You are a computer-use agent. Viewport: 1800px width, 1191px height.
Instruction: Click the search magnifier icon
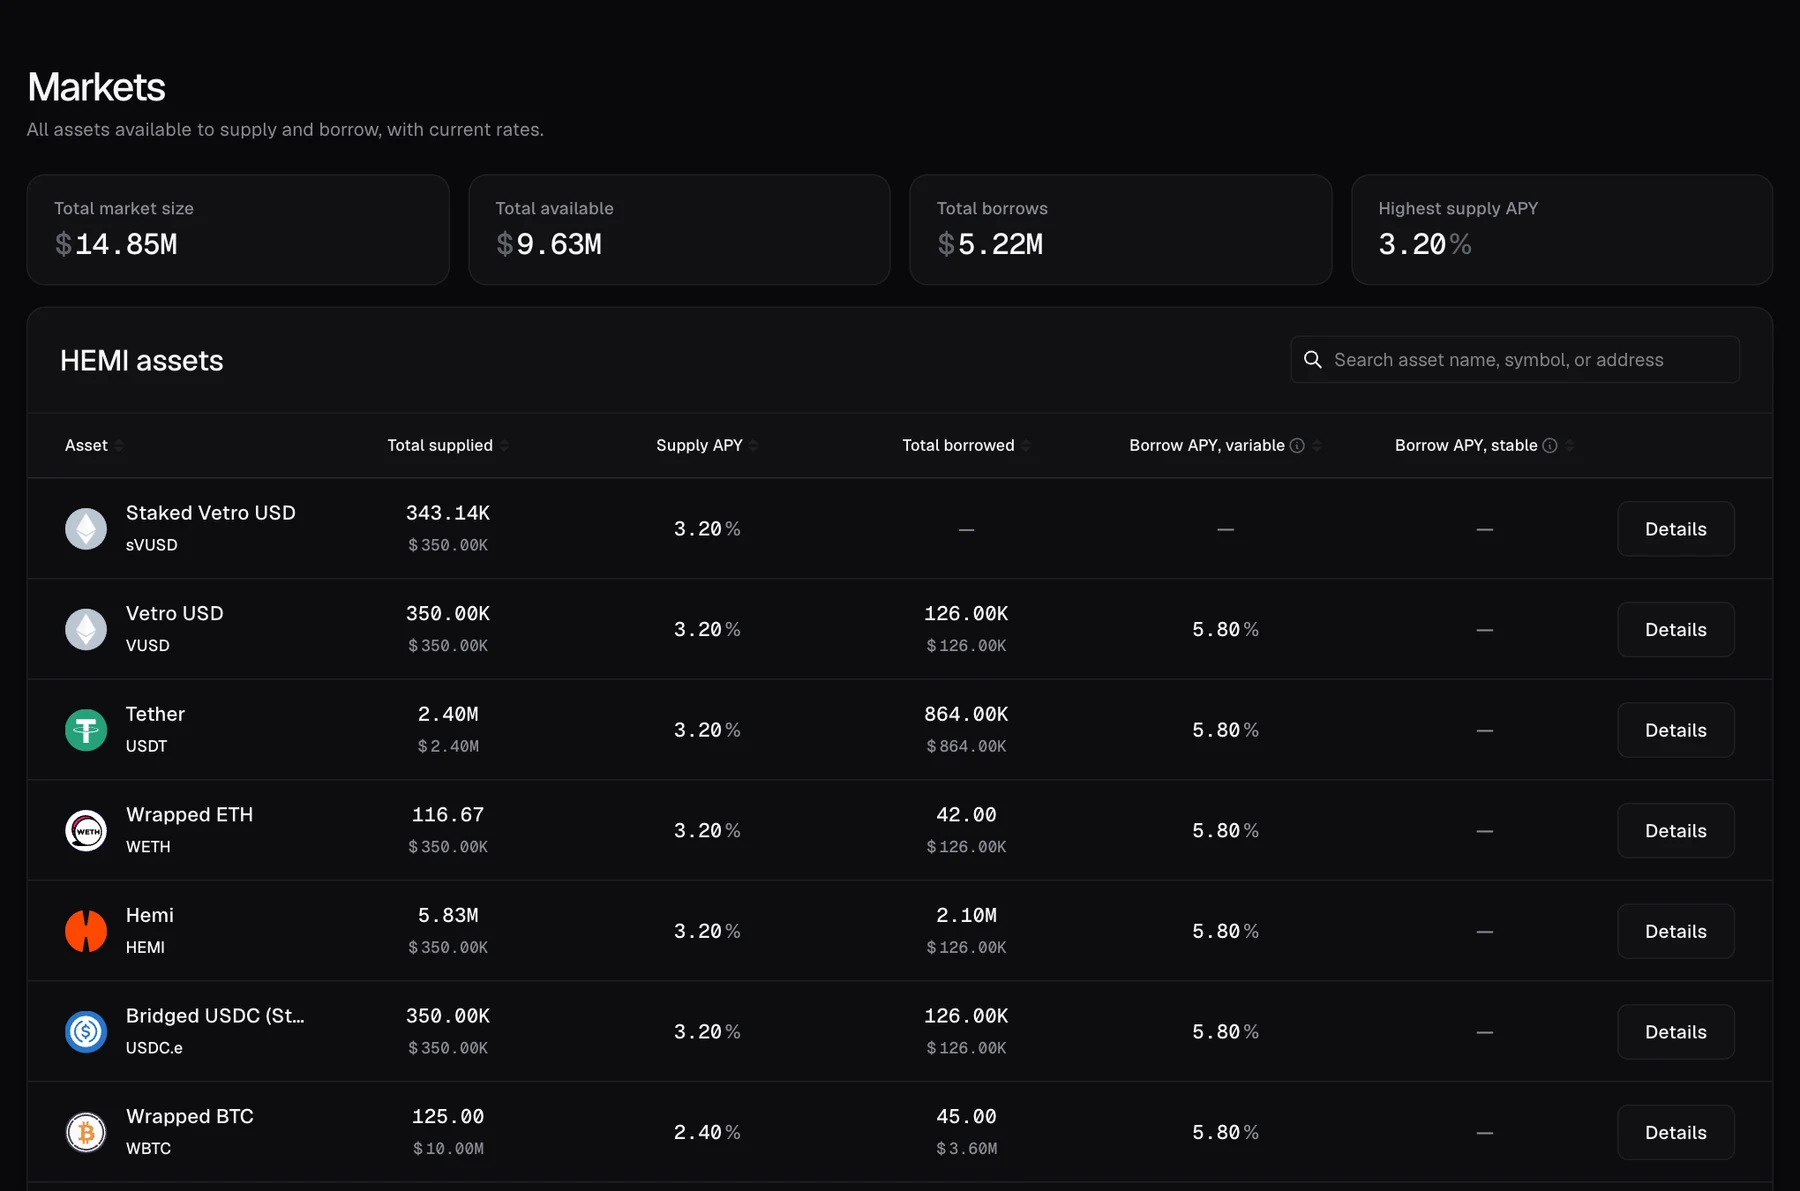(1313, 360)
